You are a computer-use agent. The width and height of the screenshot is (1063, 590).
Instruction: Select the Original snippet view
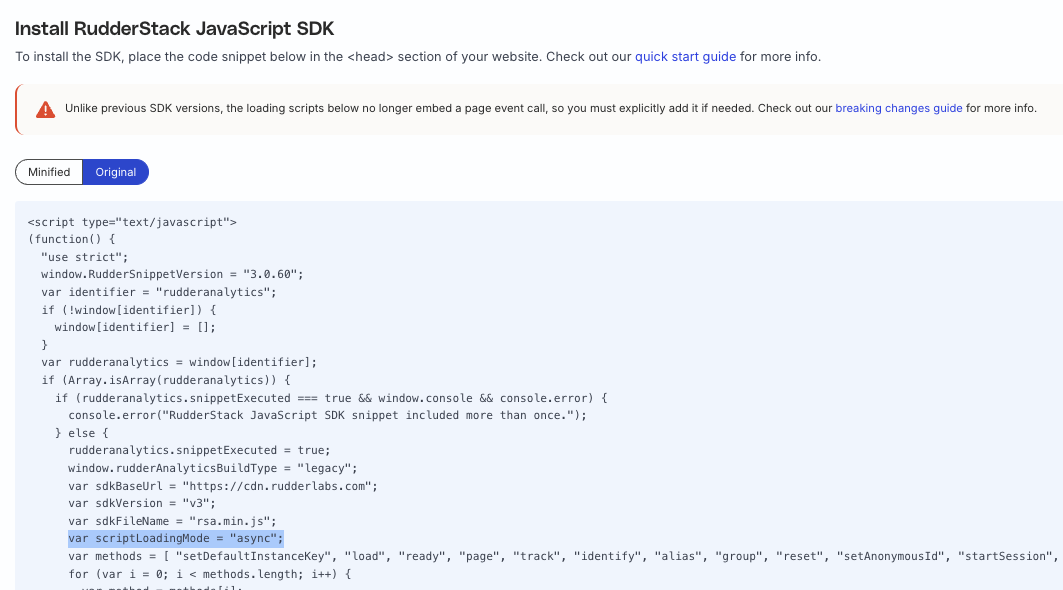click(115, 172)
